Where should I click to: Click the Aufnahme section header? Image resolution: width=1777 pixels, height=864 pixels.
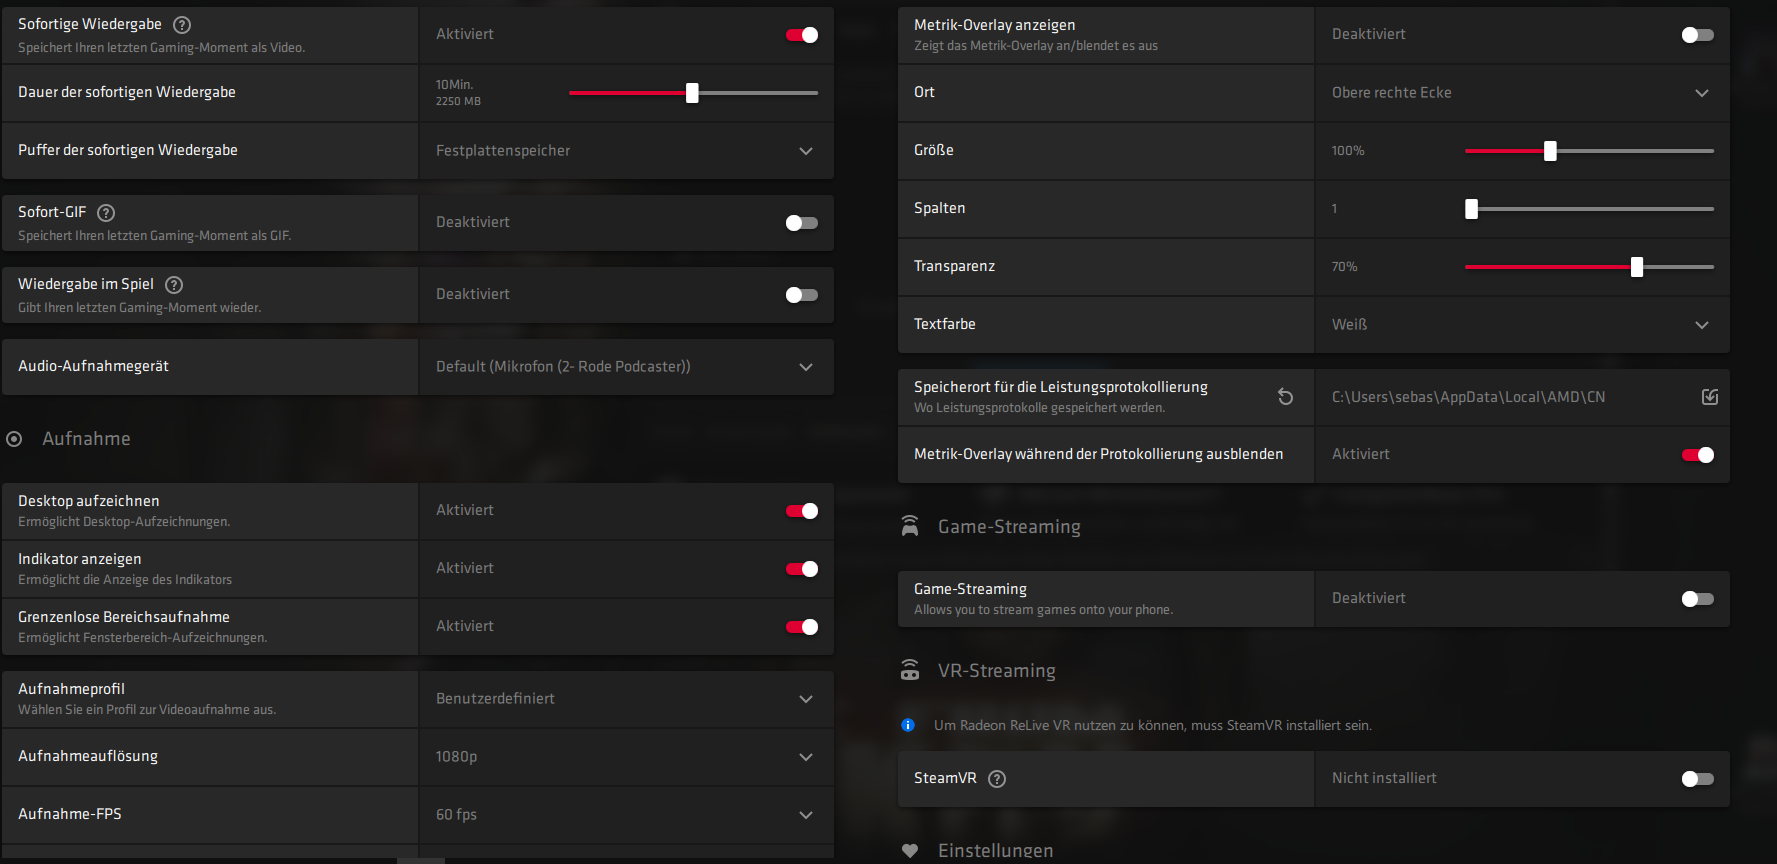click(x=86, y=439)
